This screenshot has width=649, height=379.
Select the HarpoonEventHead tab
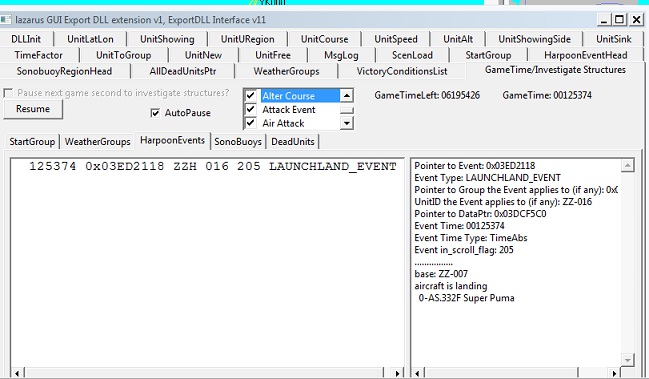point(586,55)
